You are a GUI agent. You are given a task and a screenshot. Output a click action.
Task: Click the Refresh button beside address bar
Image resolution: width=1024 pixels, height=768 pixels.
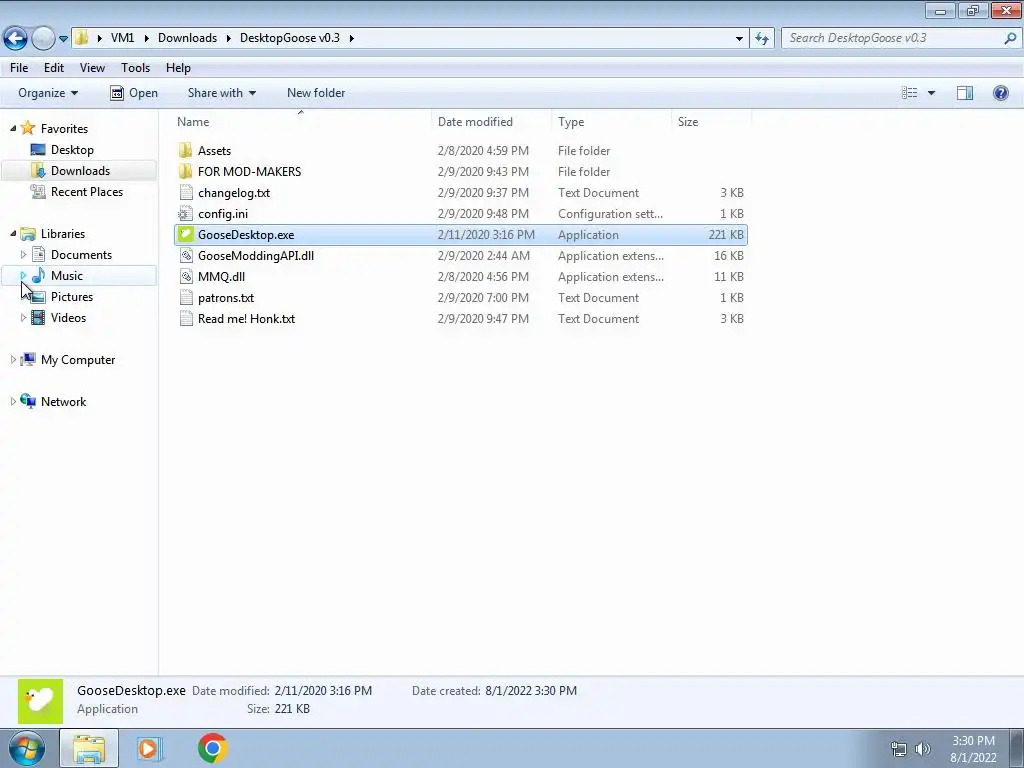(761, 38)
